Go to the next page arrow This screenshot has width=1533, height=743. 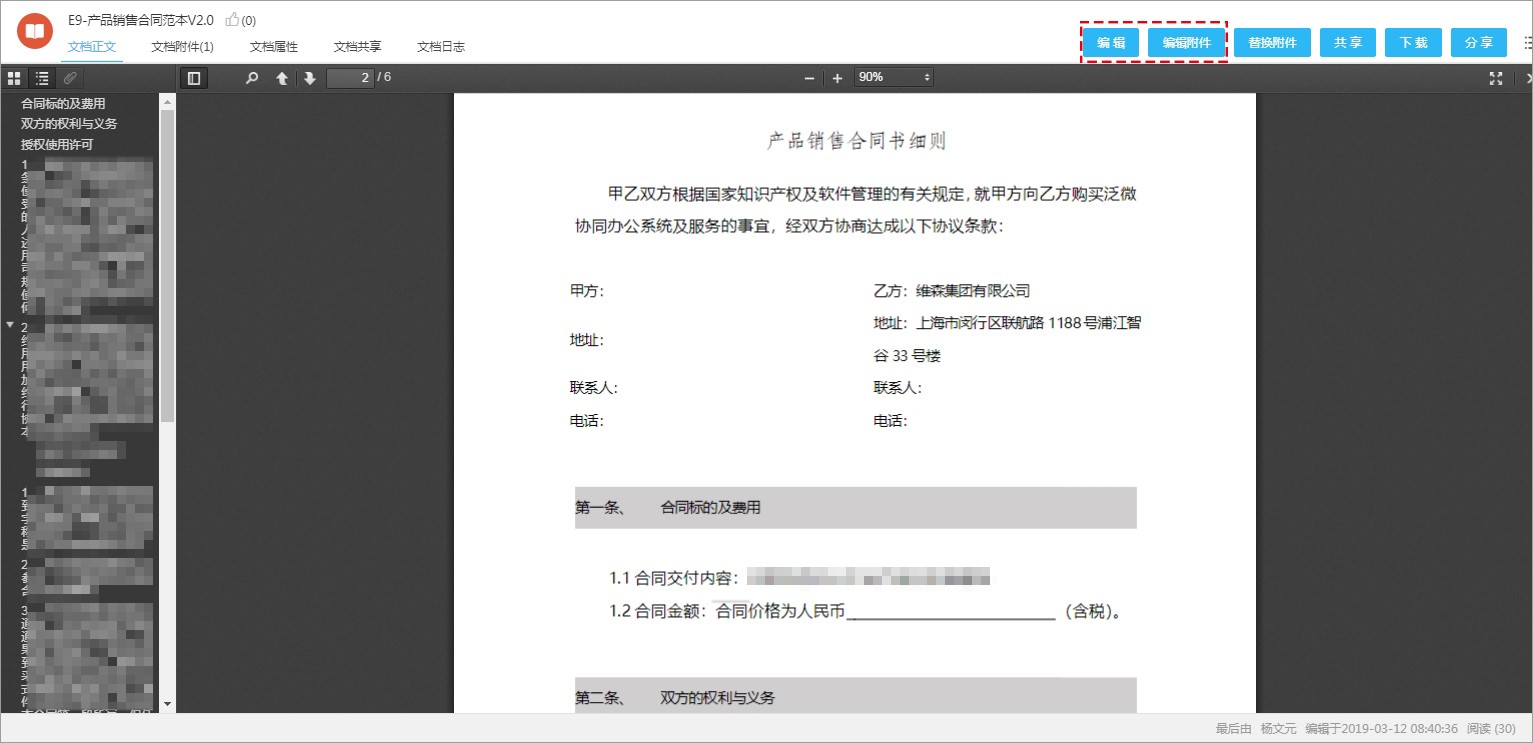click(310, 78)
